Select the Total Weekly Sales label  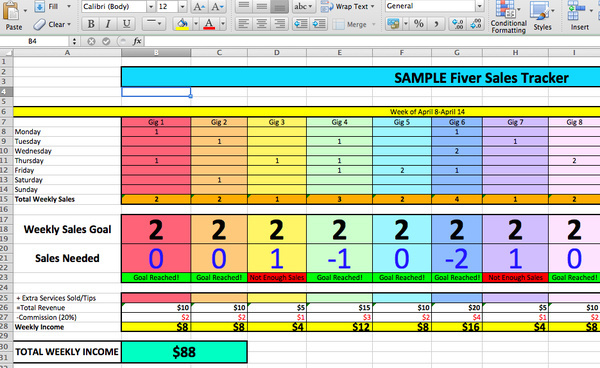tap(44, 199)
